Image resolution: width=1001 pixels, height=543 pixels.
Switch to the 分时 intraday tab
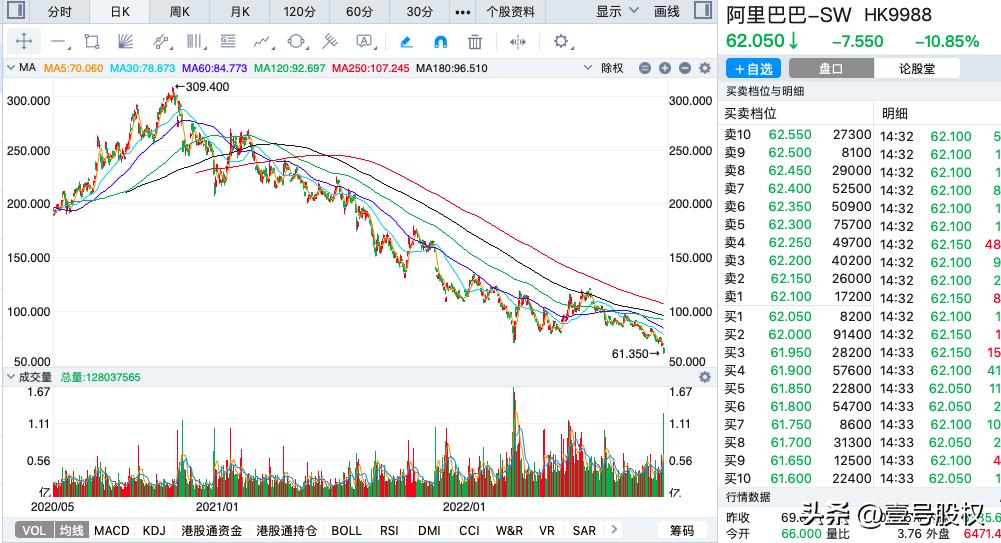(x=59, y=11)
